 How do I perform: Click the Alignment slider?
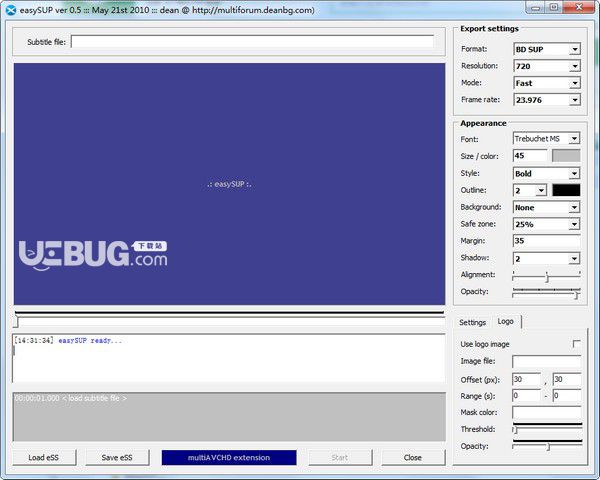pyautogui.click(x=546, y=276)
